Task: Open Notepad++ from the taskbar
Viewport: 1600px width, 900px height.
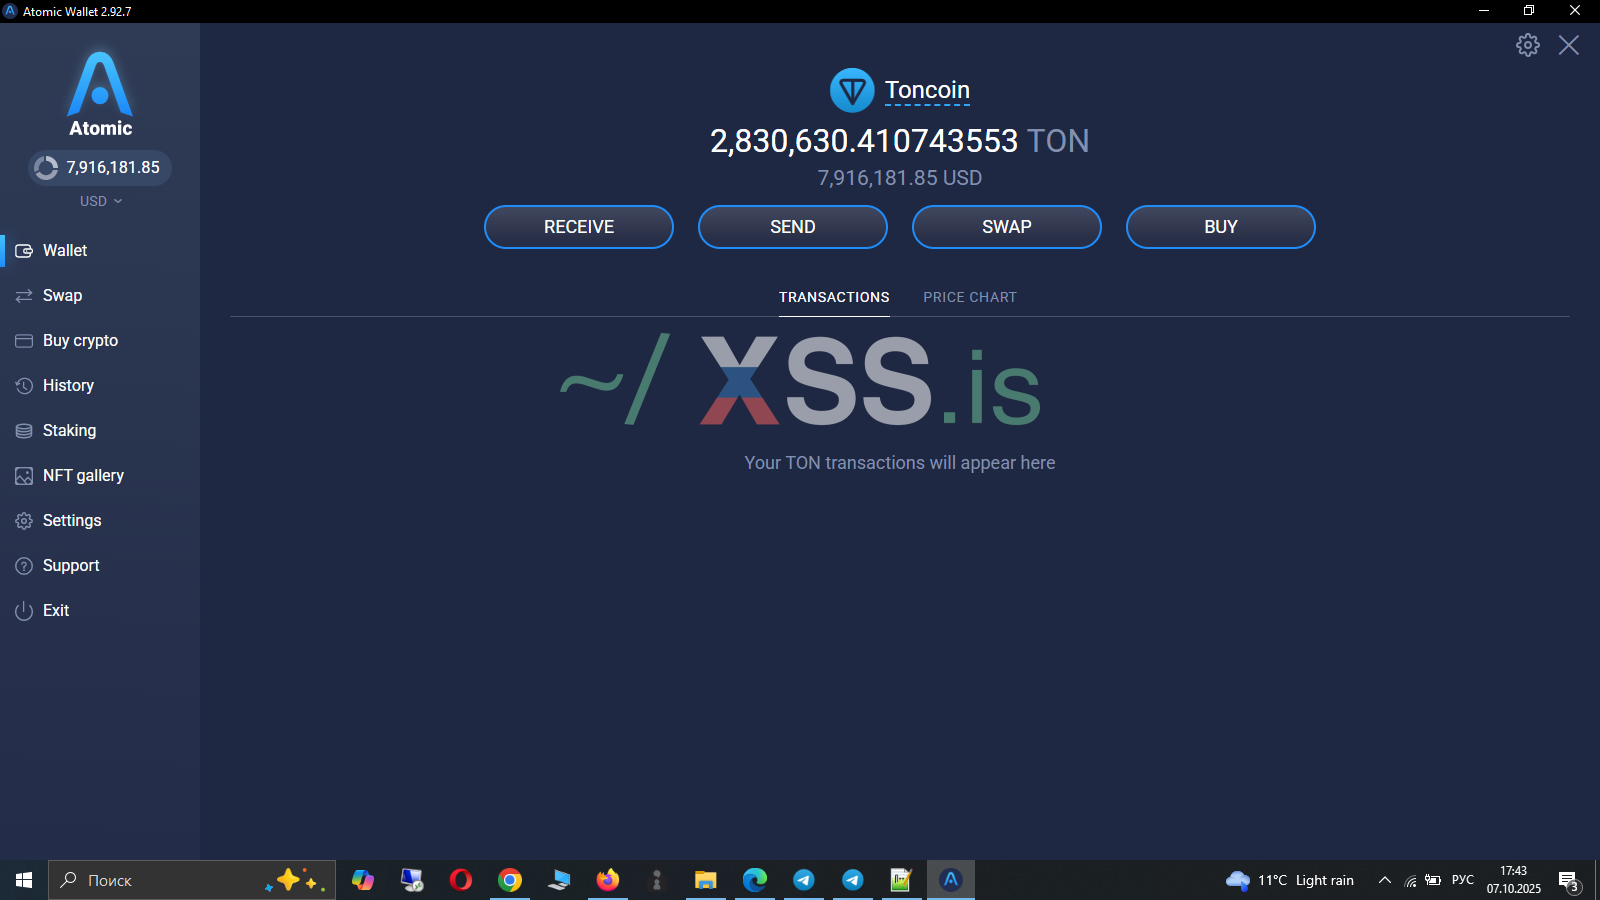Action: [901, 880]
